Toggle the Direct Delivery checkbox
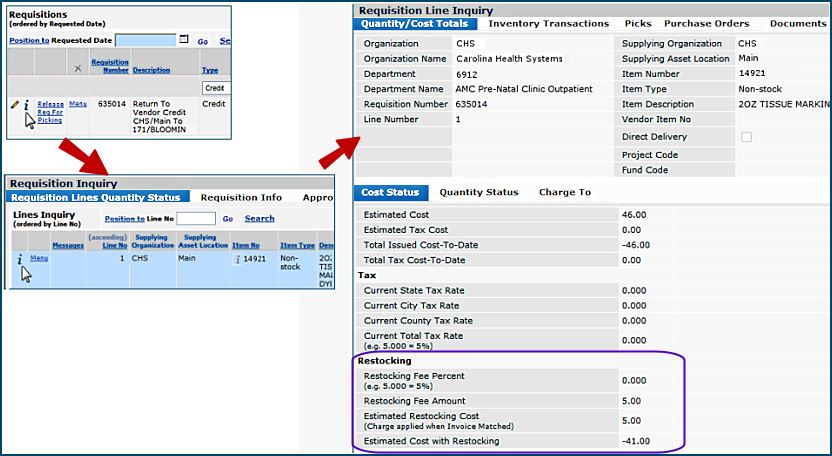832x456 pixels. pos(746,137)
